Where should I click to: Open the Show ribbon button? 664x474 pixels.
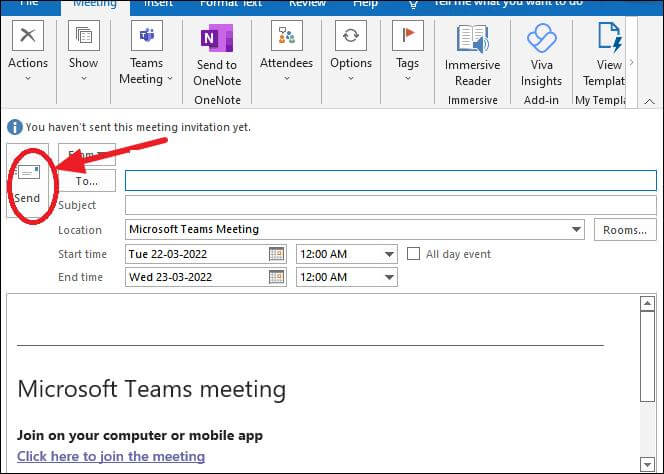[x=83, y=51]
